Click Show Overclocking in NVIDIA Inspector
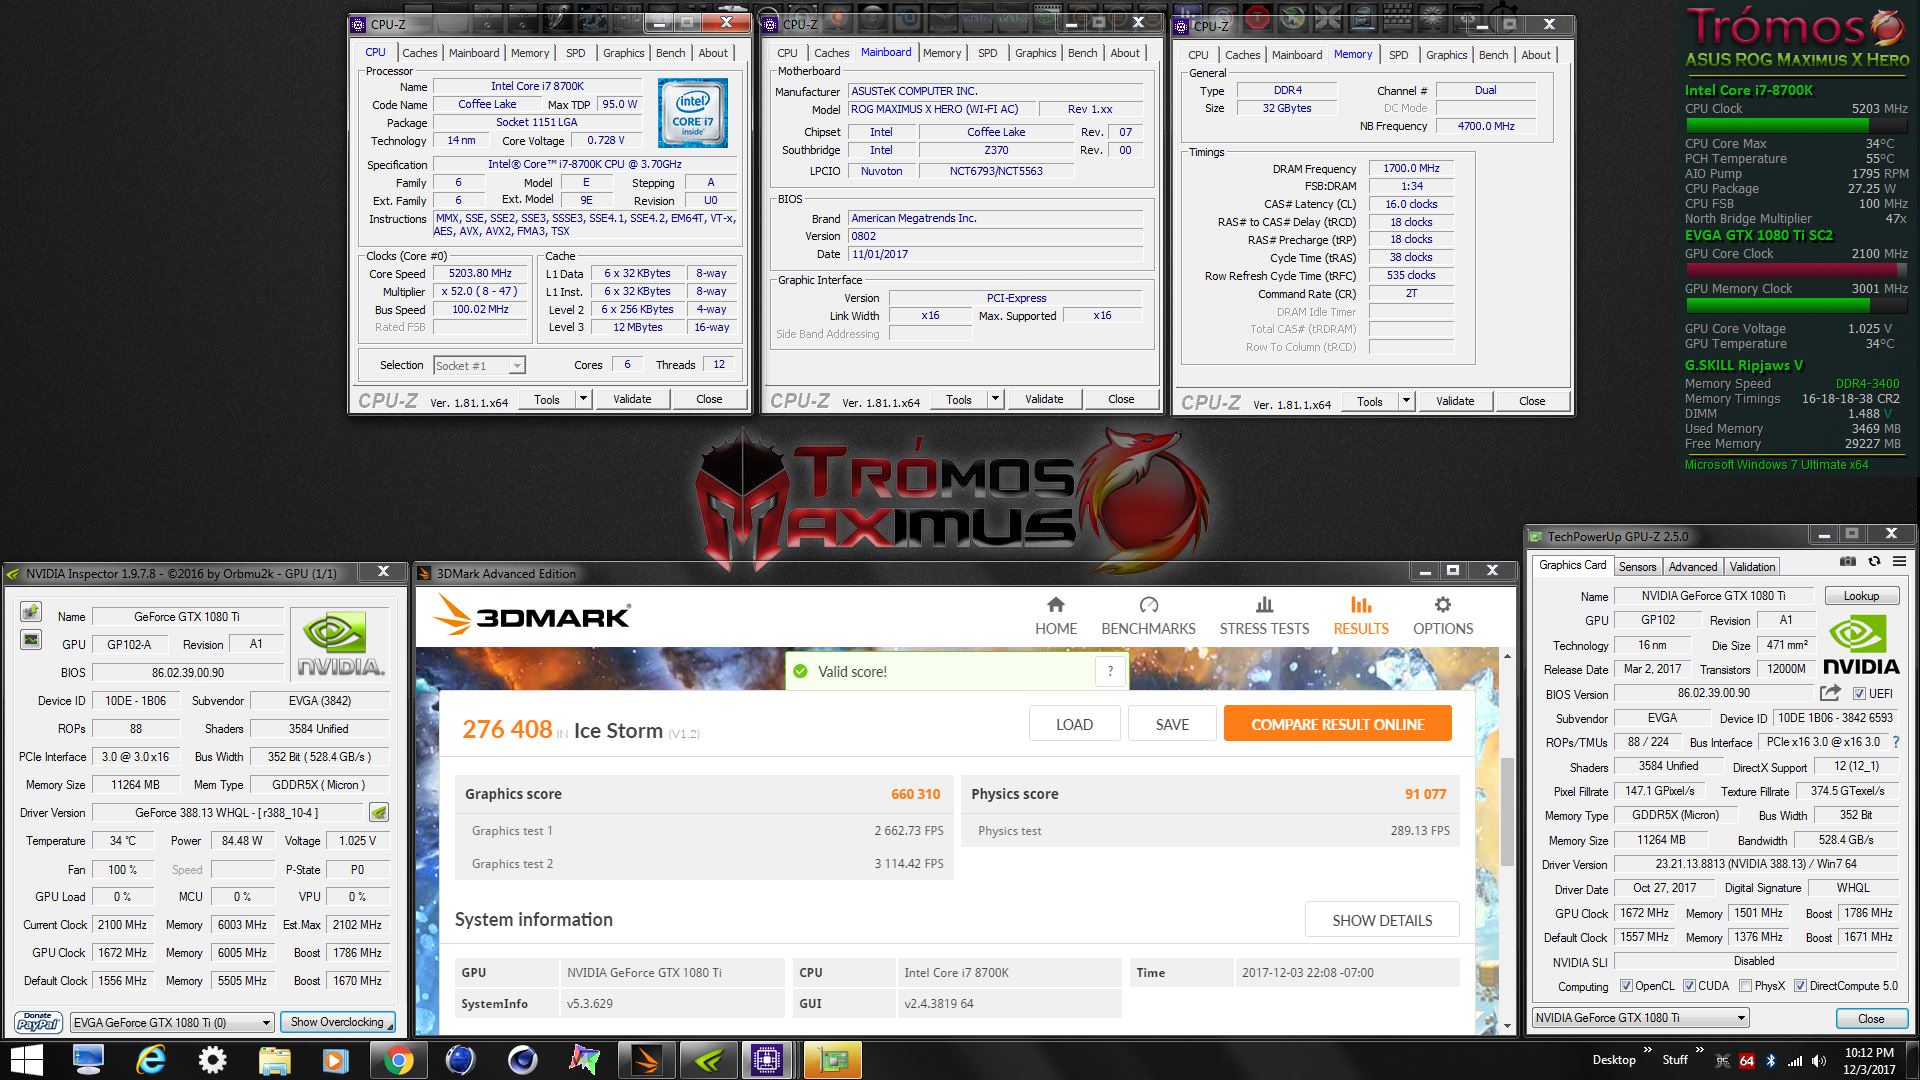 [x=337, y=1022]
